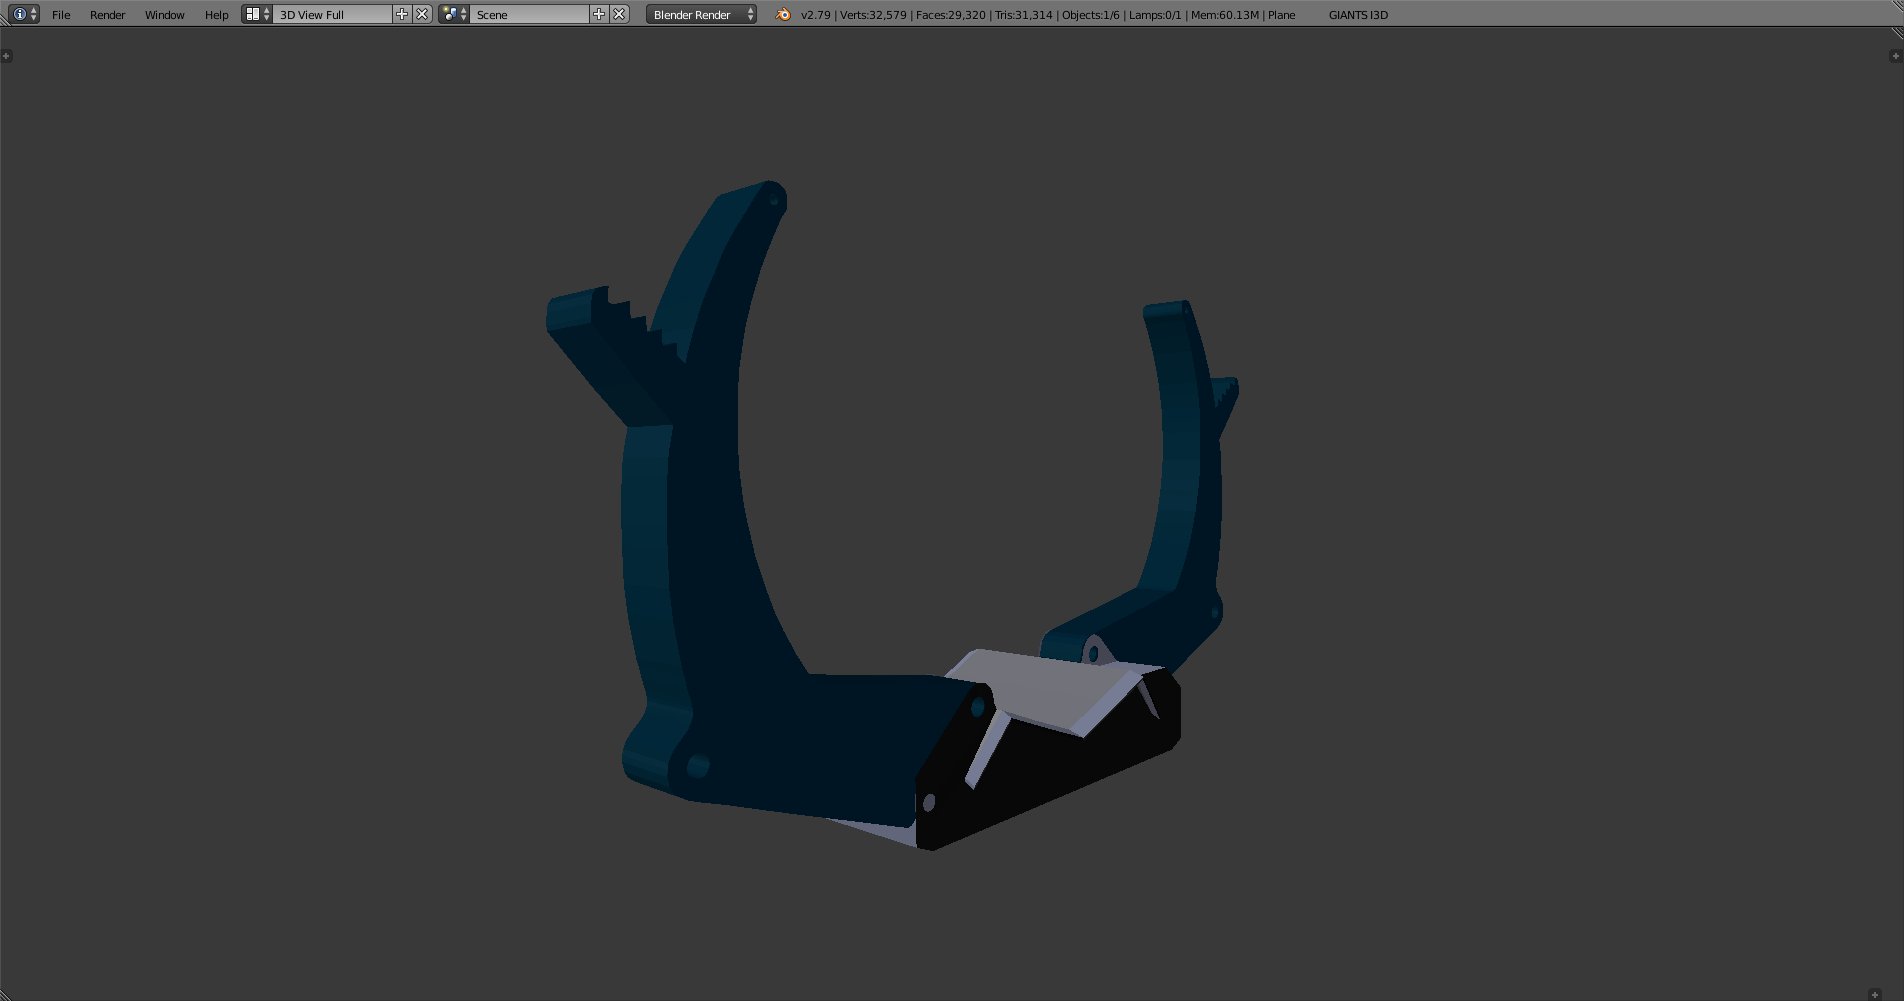This screenshot has height=1001, width=1904.
Task: Open the Help menu
Action: tap(216, 15)
